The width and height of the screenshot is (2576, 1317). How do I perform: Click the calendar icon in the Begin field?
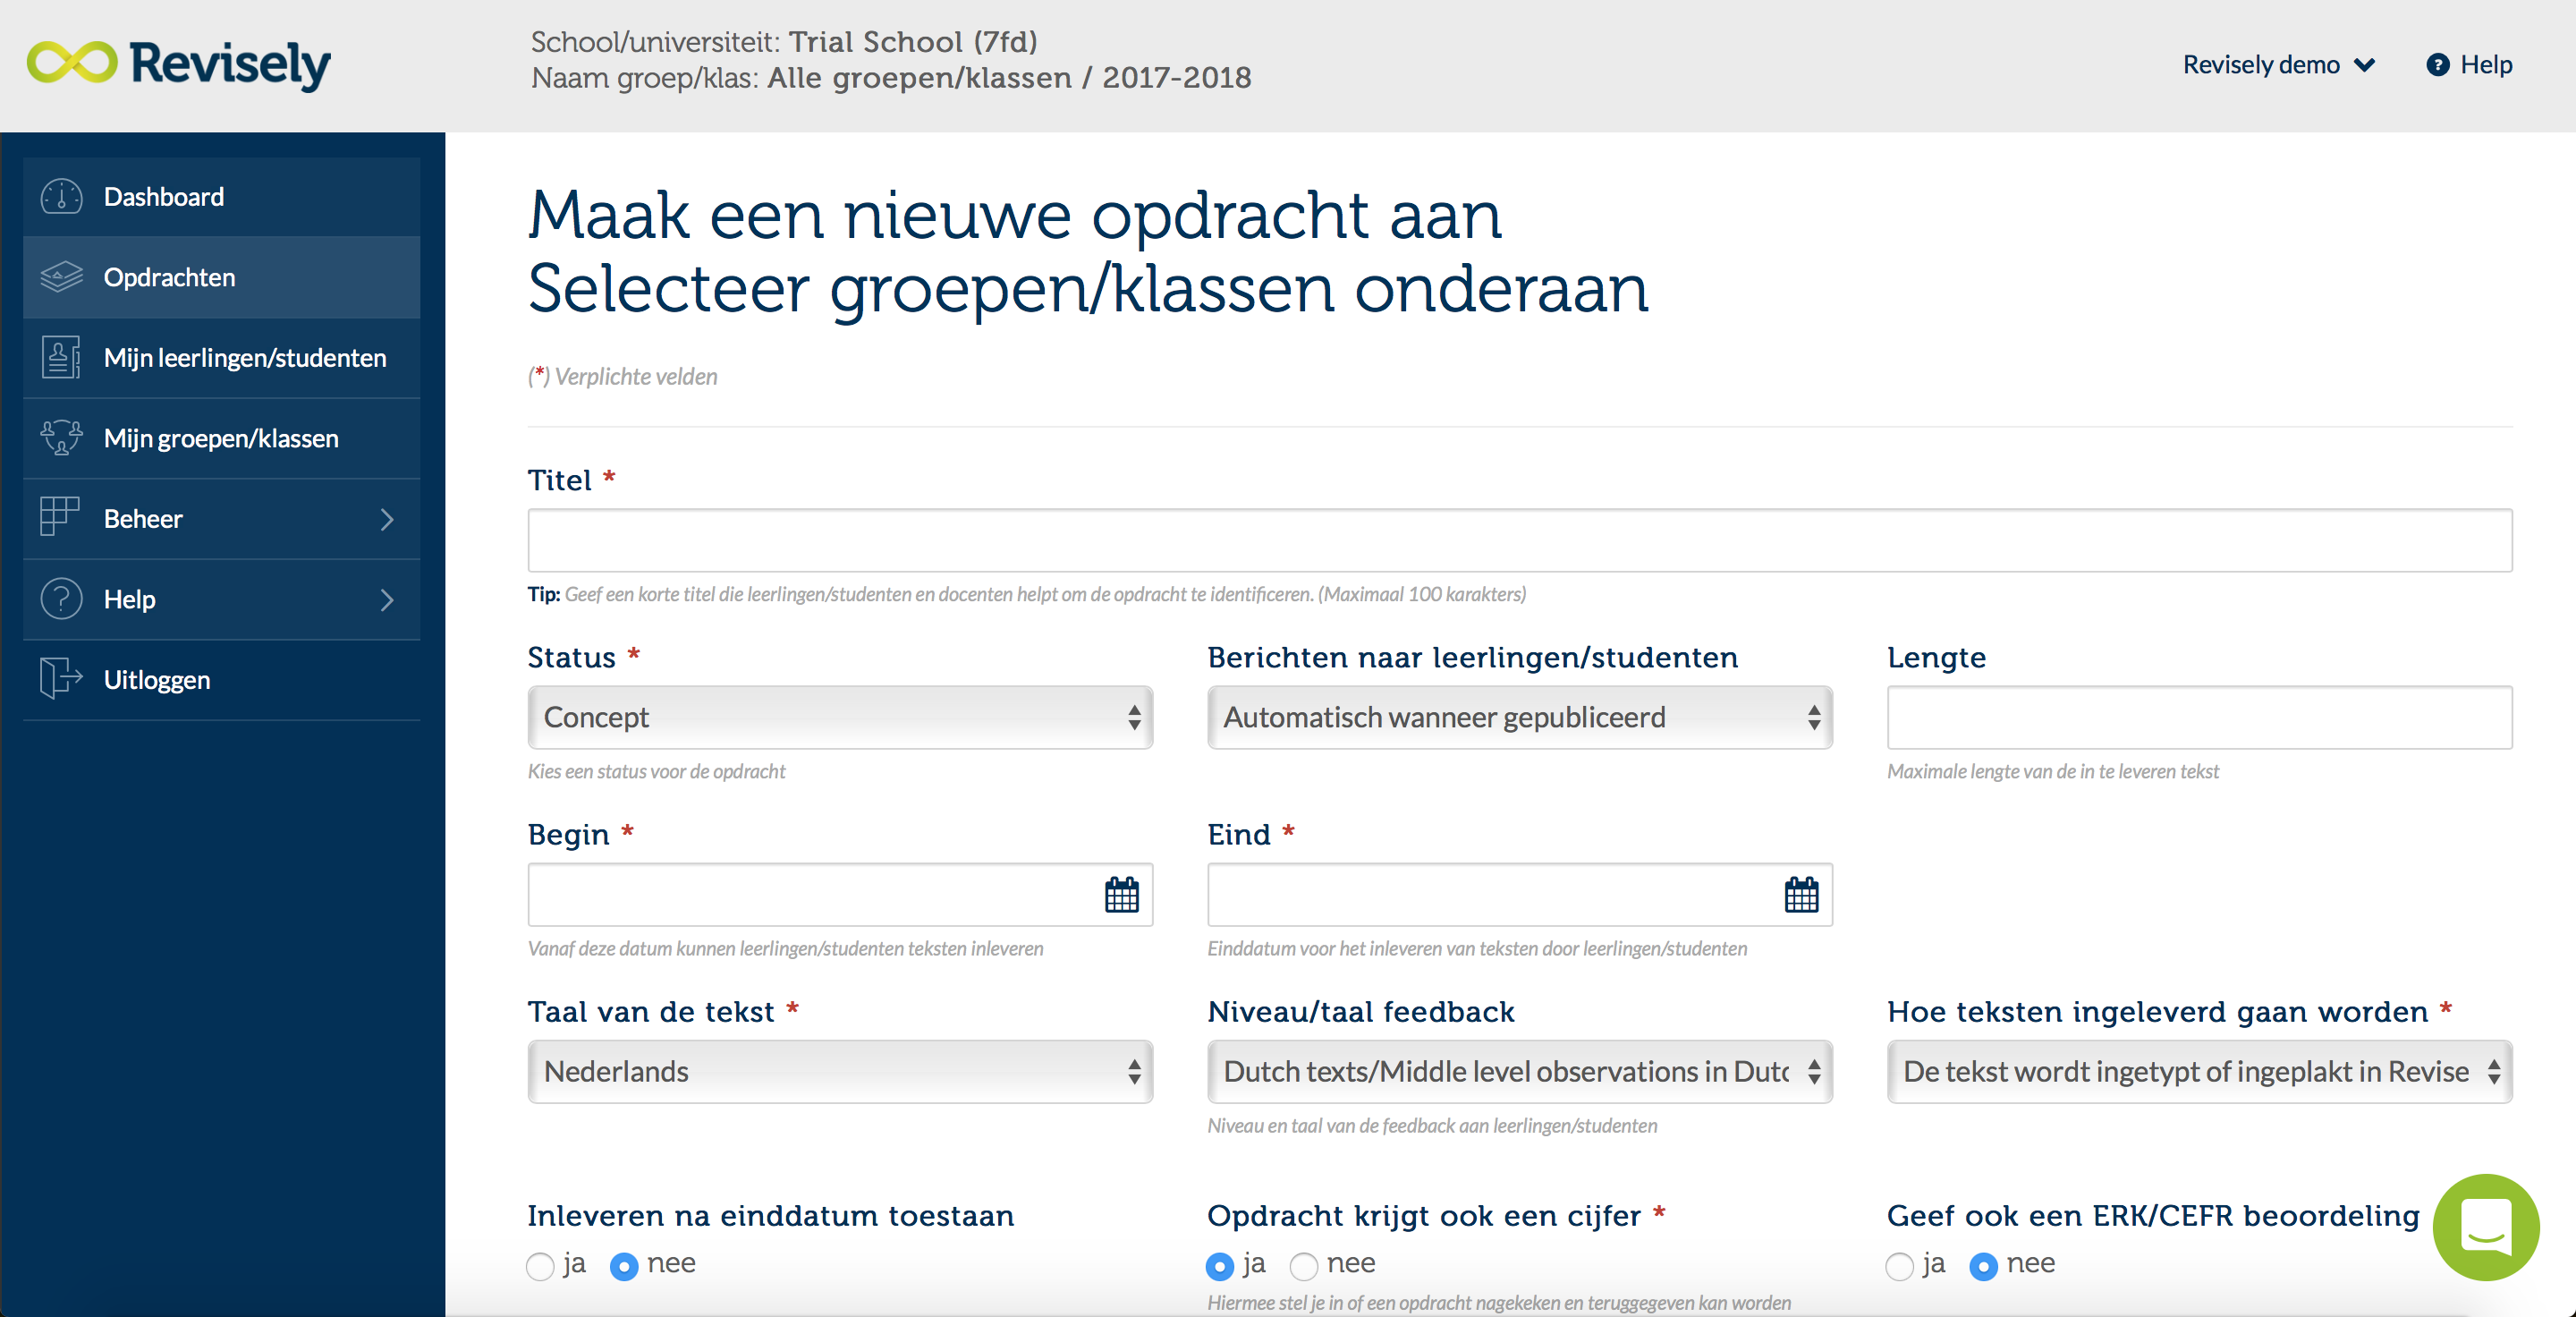pyautogui.click(x=1122, y=895)
